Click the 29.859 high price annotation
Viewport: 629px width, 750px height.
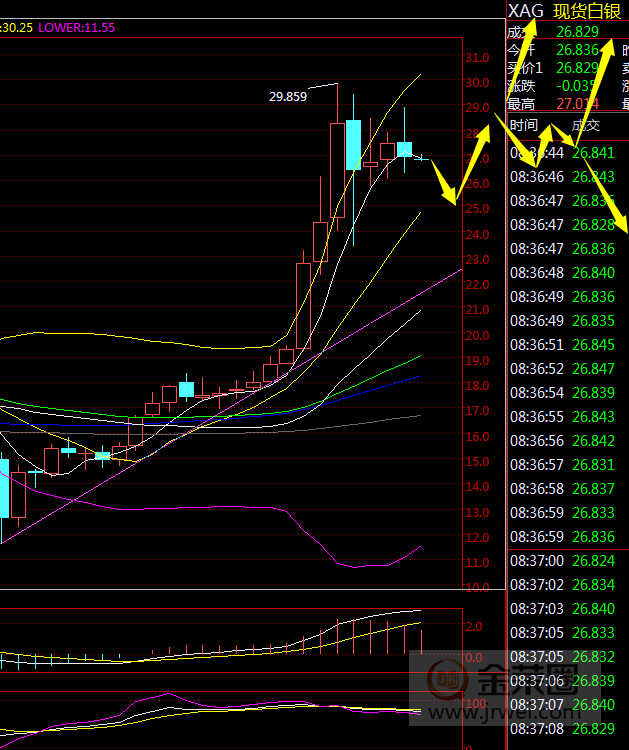coord(287,97)
